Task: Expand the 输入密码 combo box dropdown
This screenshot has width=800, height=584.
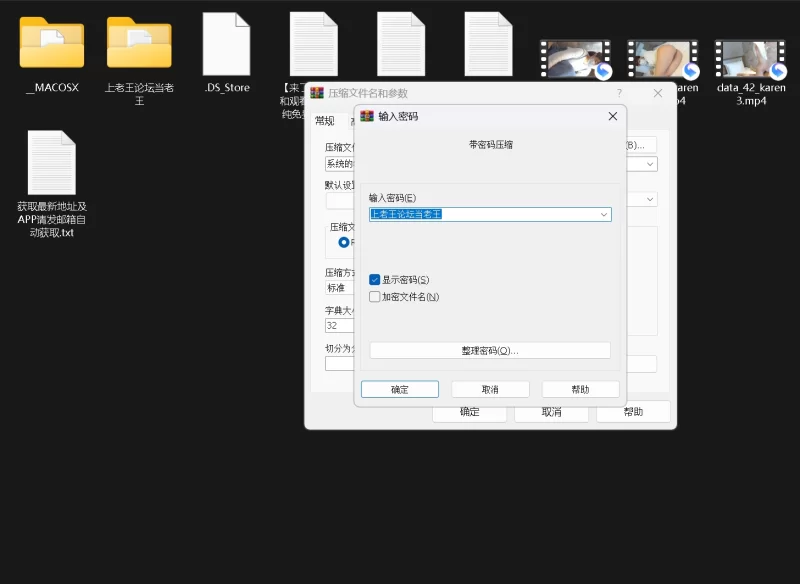Action: 604,215
